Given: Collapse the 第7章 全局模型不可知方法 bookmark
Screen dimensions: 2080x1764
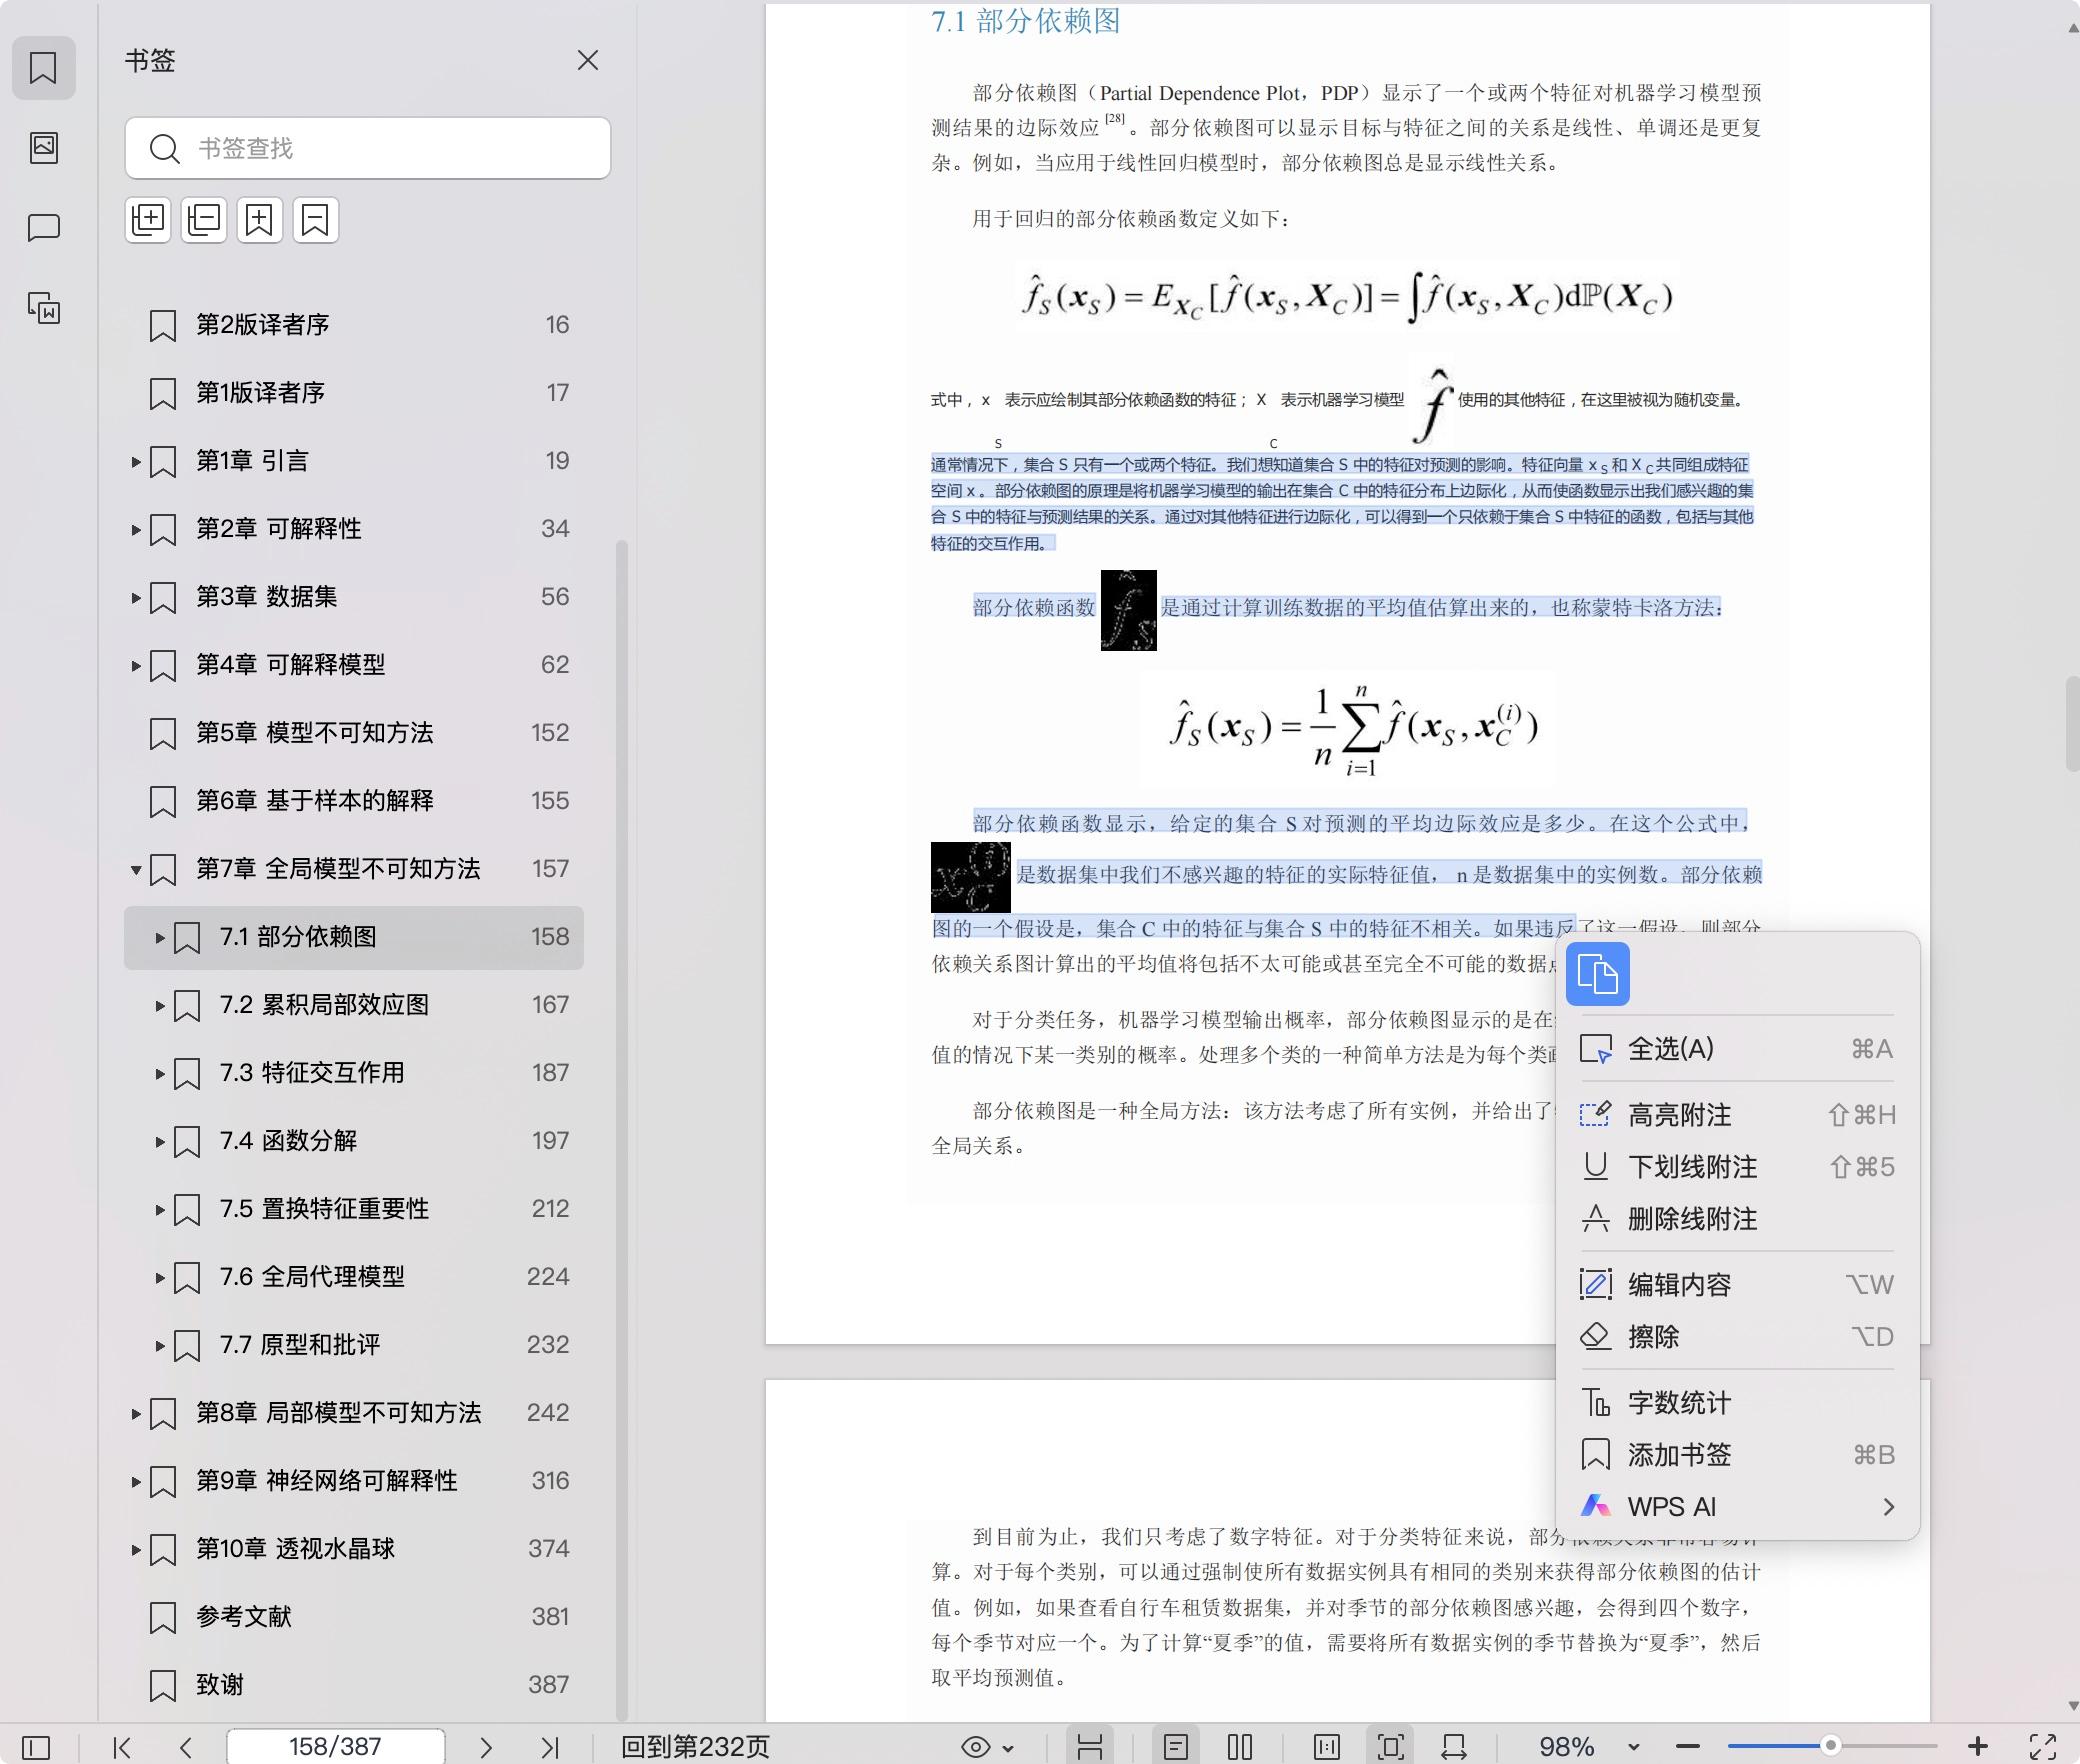Looking at the screenshot, I should (136, 869).
